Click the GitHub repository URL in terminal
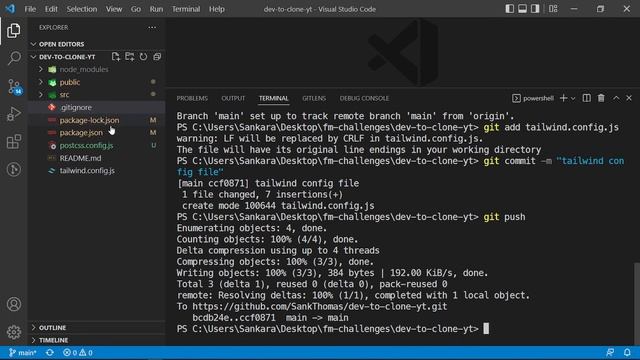Image resolution: width=640 pixels, height=360 pixels. pyautogui.click(x=320, y=307)
